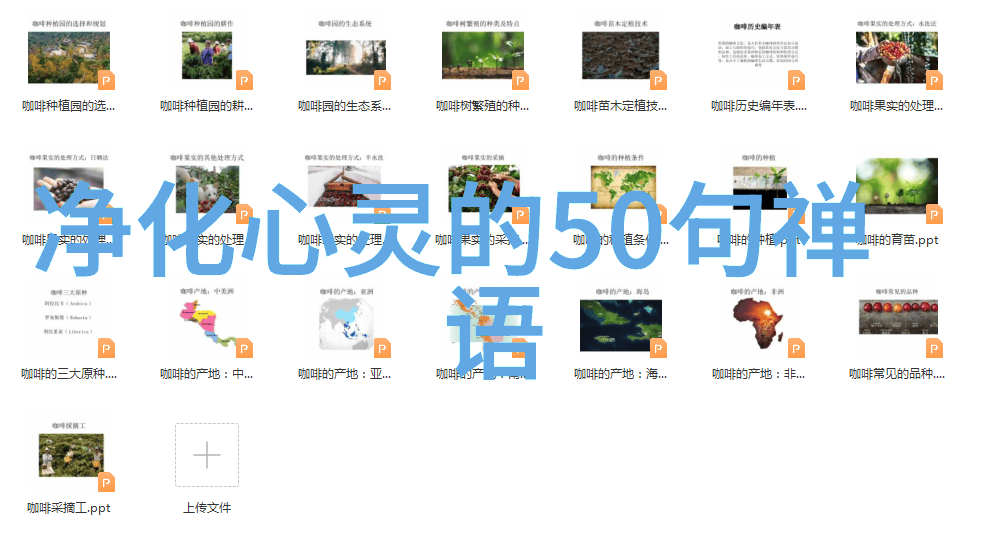The width and height of the screenshot is (990, 537).
Task: Click PPT badge on 咖啡采摘工.ppt thumbnail
Action: pyautogui.click(x=106, y=482)
